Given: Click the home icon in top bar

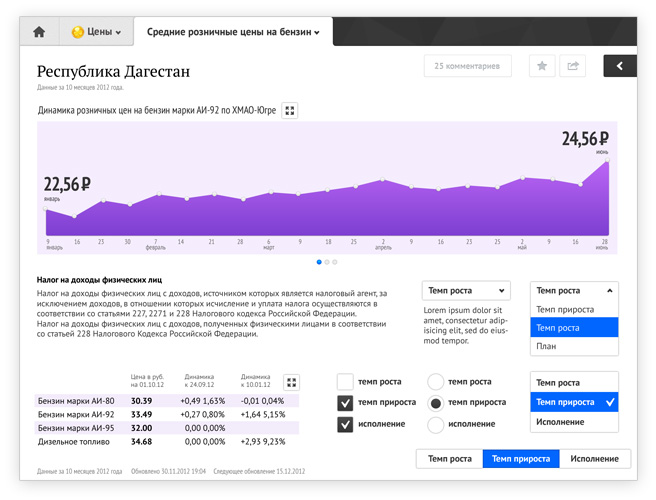Looking at the screenshot, I should (39, 32).
